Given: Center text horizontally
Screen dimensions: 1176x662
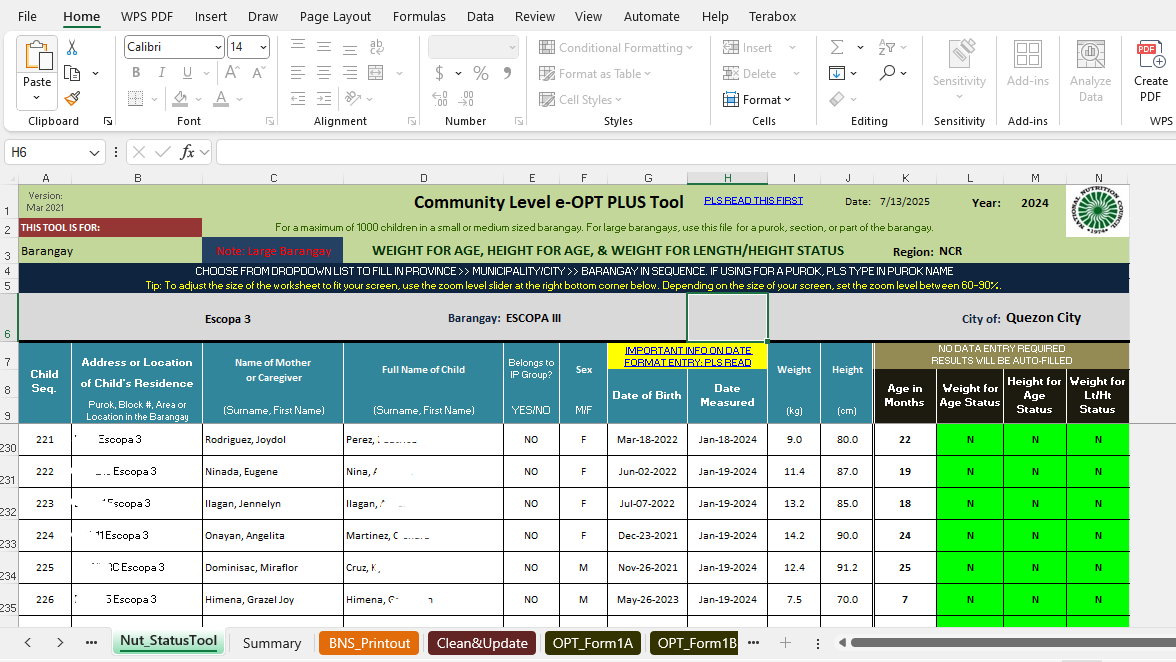Looking at the screenshot, I should [x=324, y=73].
